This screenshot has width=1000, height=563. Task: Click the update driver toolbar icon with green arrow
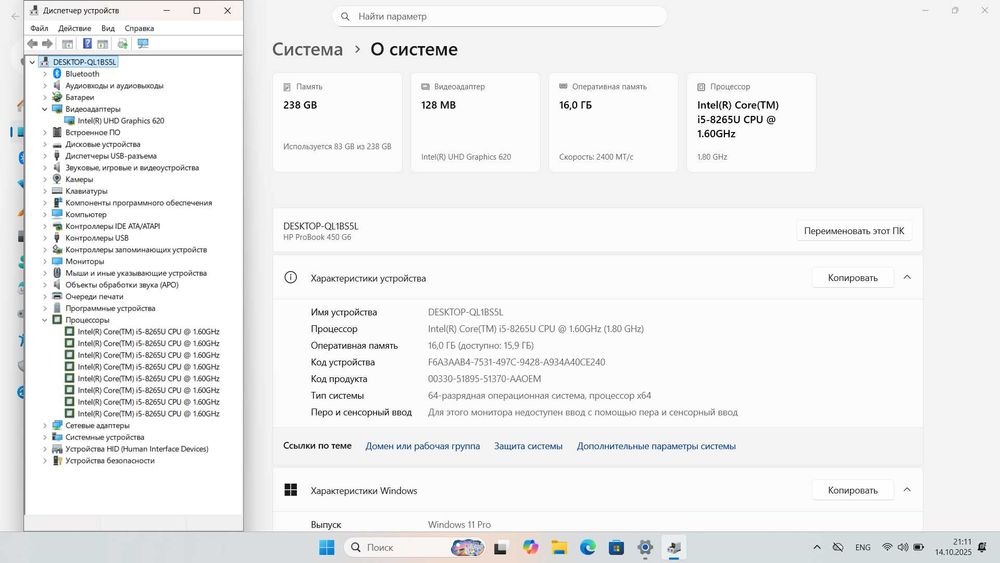click(x=122, y=43)
